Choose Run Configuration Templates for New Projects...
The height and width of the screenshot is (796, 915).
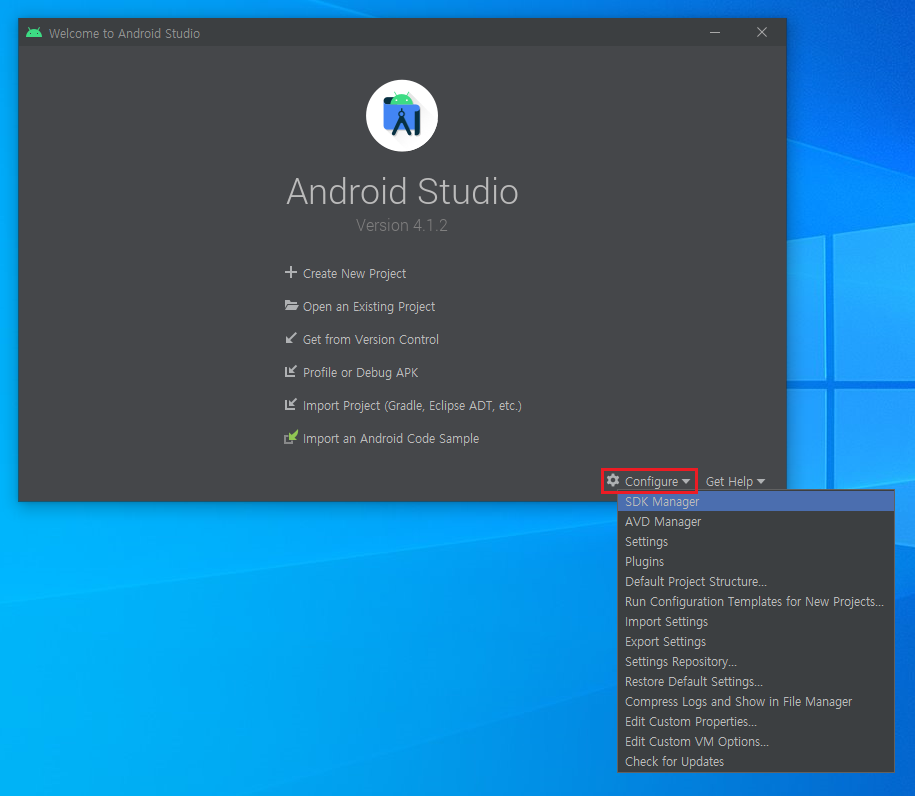(x=756, y=602)
